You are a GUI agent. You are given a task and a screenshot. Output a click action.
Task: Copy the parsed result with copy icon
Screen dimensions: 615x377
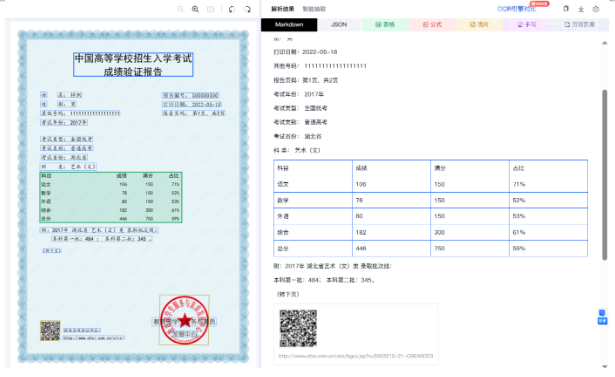(566, 9)
